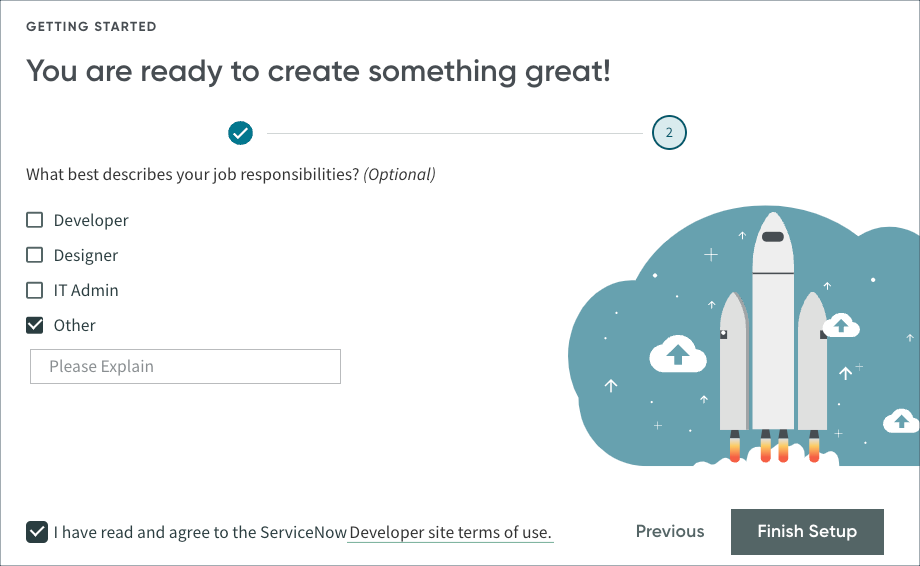This screenshot has width=920, height=566.
Task: Click the right side booster rocket
Action: (x=812, y=365)
